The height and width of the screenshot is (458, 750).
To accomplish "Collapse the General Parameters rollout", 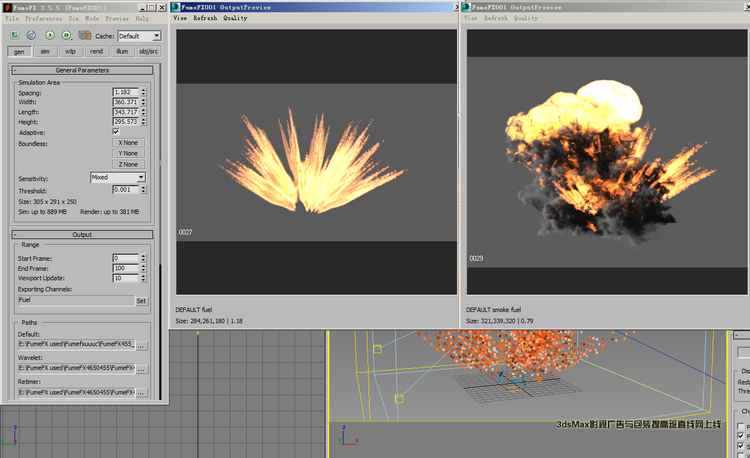I will [82, 70].
